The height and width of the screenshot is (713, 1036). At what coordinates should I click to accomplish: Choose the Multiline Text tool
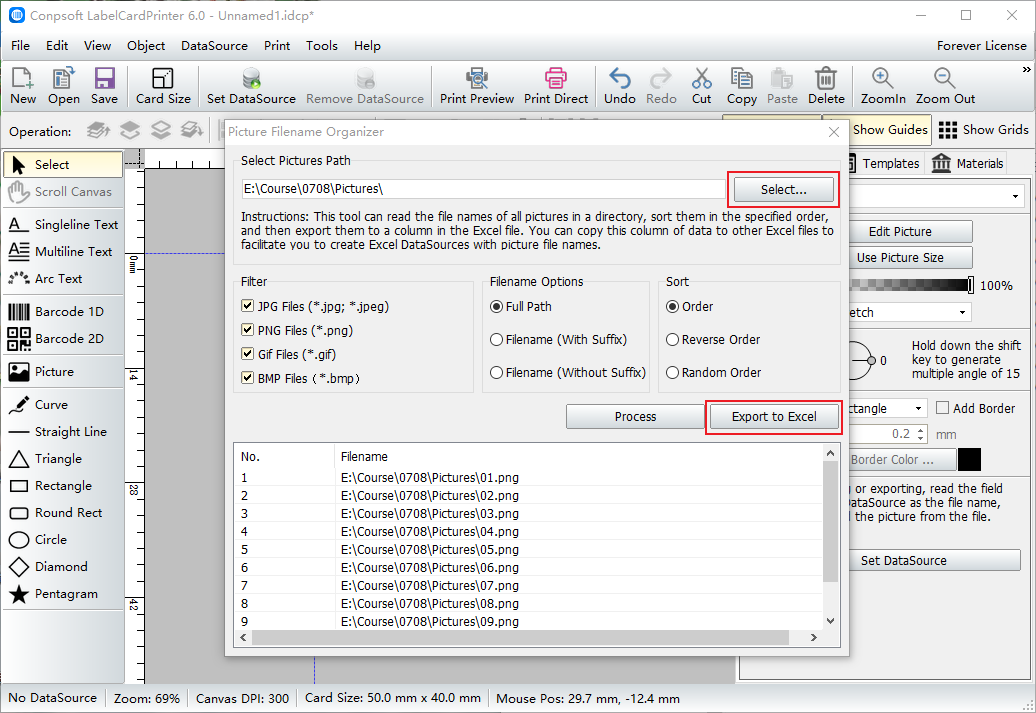pyautogui.click(x=63, y=252)
